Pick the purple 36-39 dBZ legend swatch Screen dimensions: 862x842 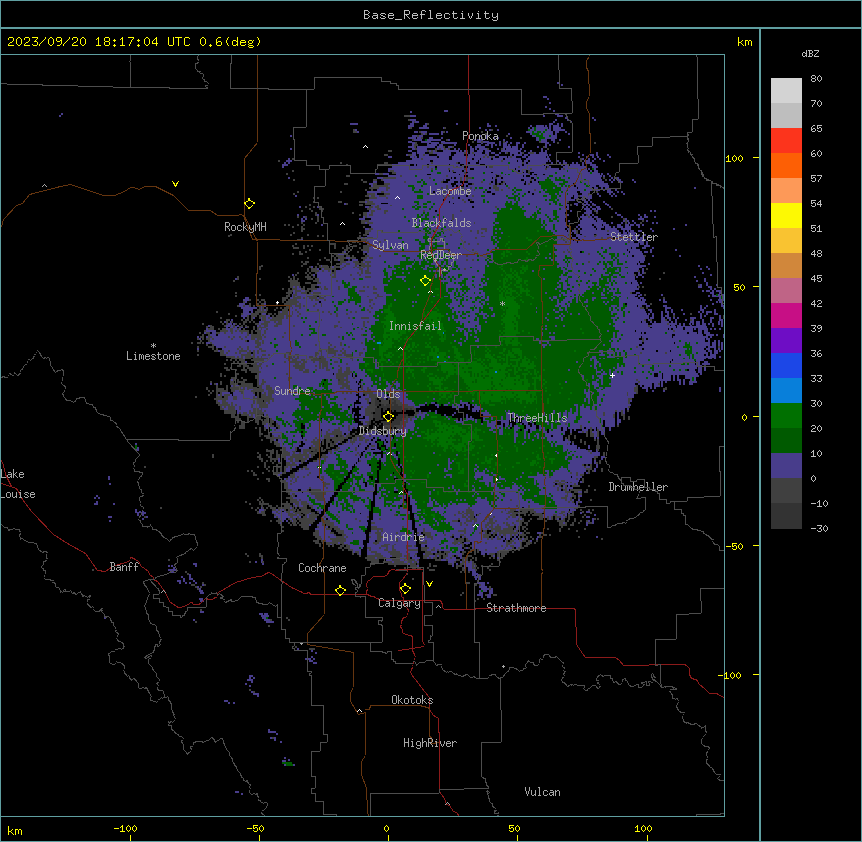[786, 341]
